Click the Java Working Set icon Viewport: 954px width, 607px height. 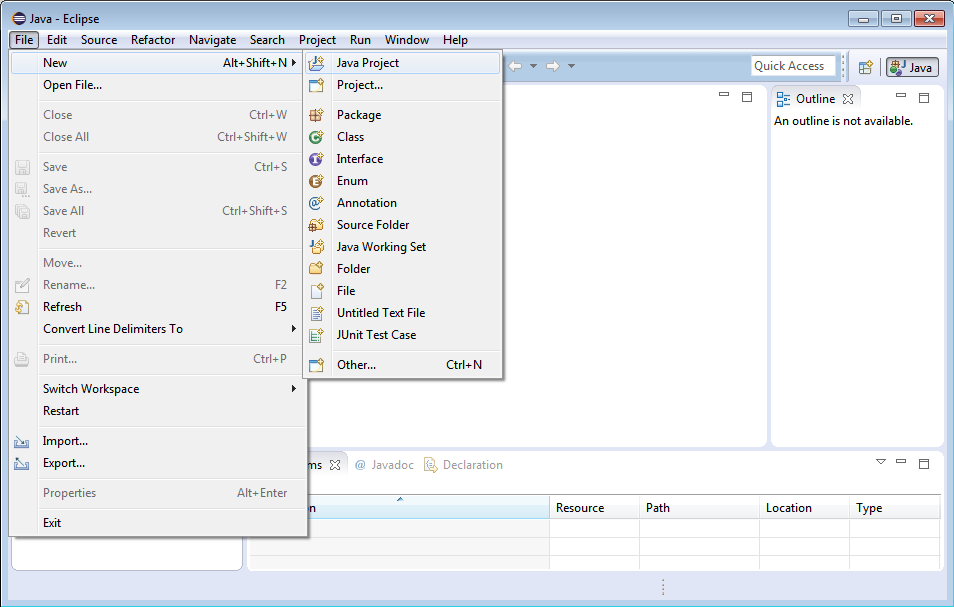tap(316, 247)
